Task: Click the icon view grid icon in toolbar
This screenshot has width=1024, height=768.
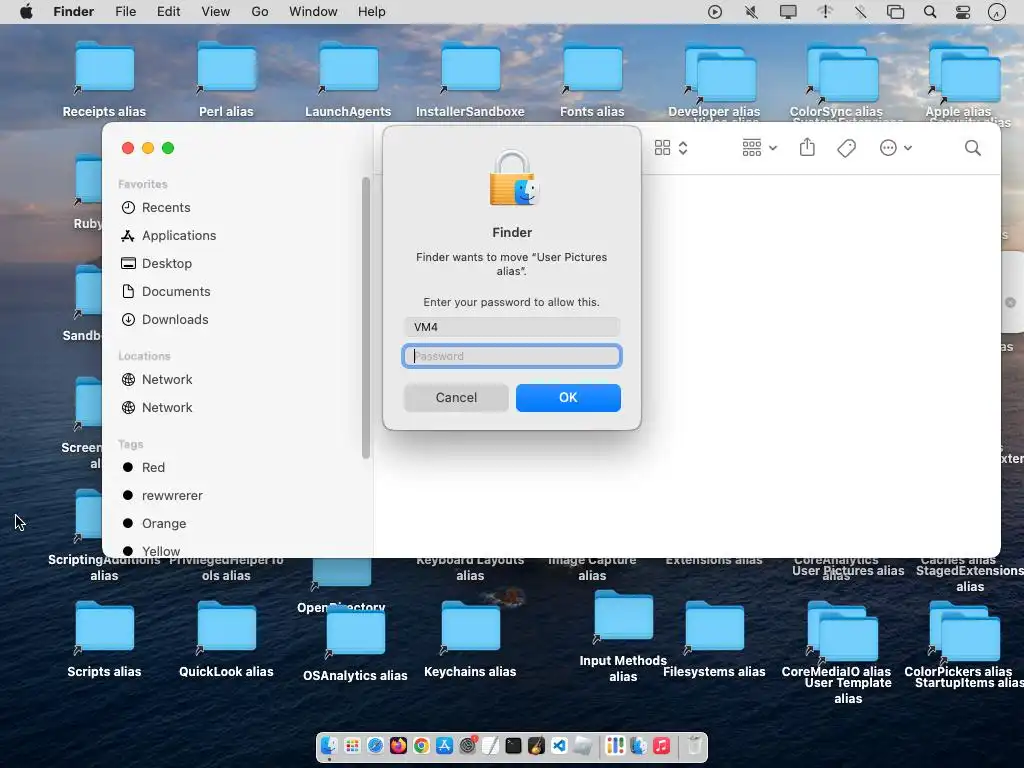Action: coord(662,148)
